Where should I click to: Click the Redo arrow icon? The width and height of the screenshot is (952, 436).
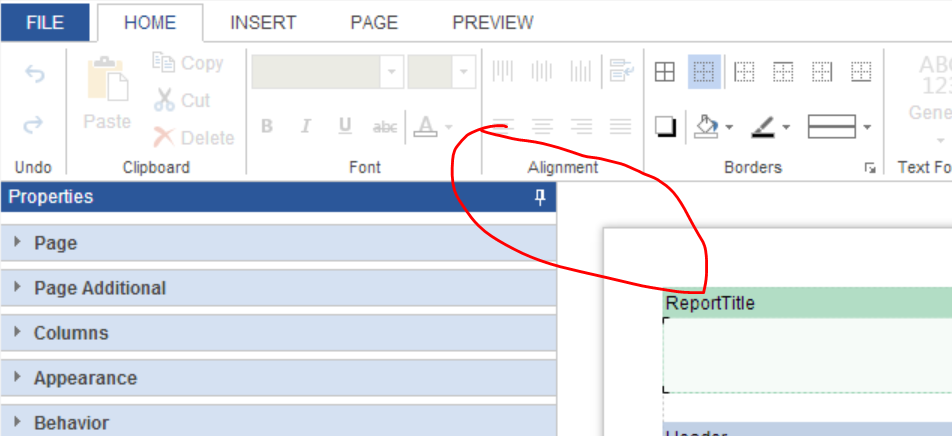point(34,124)
